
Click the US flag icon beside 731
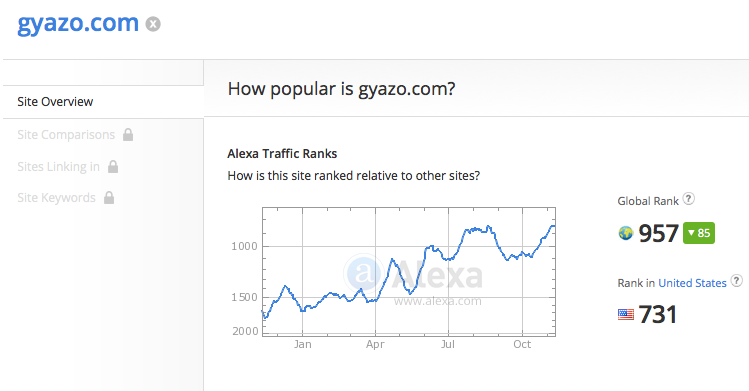626,314
